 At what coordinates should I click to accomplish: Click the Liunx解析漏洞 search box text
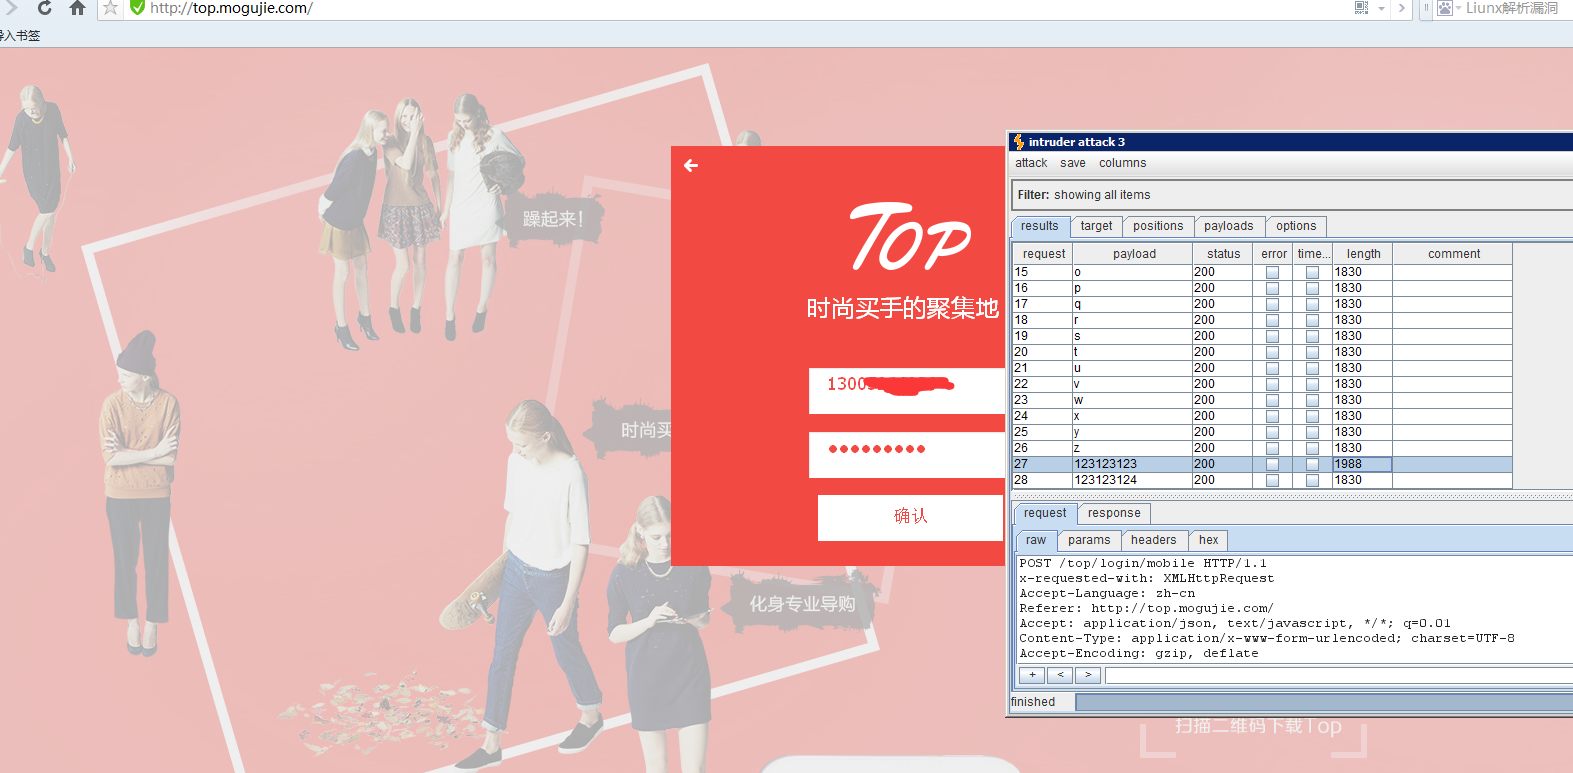pos(1511,8)
